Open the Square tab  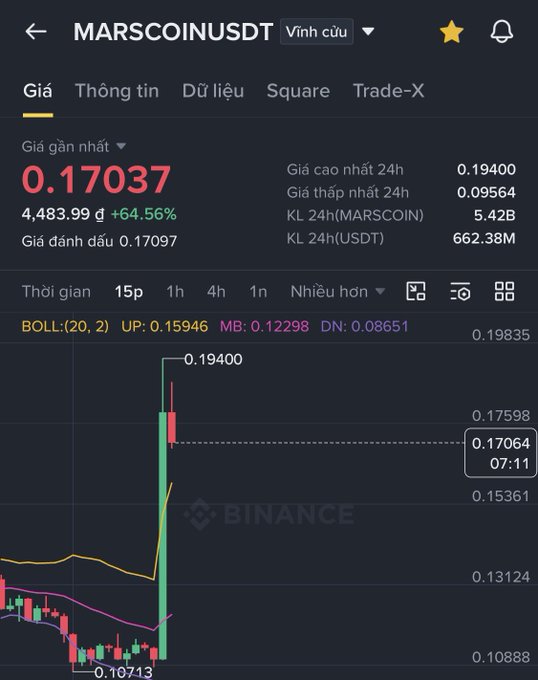298,91
